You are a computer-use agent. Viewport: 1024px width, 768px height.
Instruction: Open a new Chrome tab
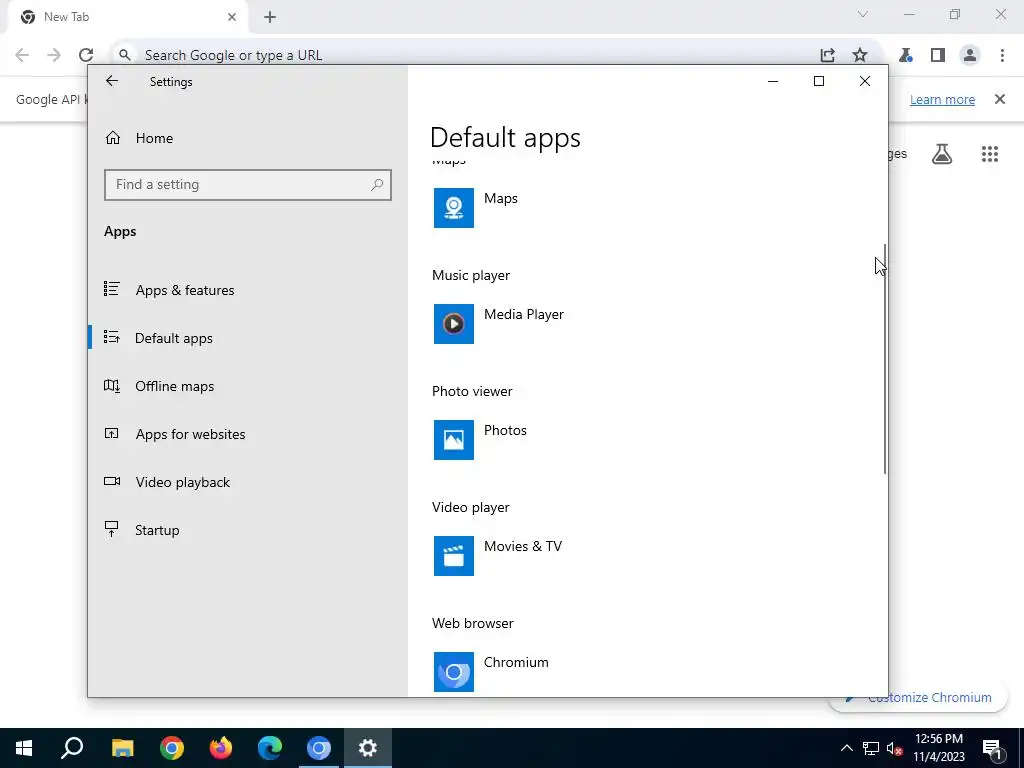[270, 17]
